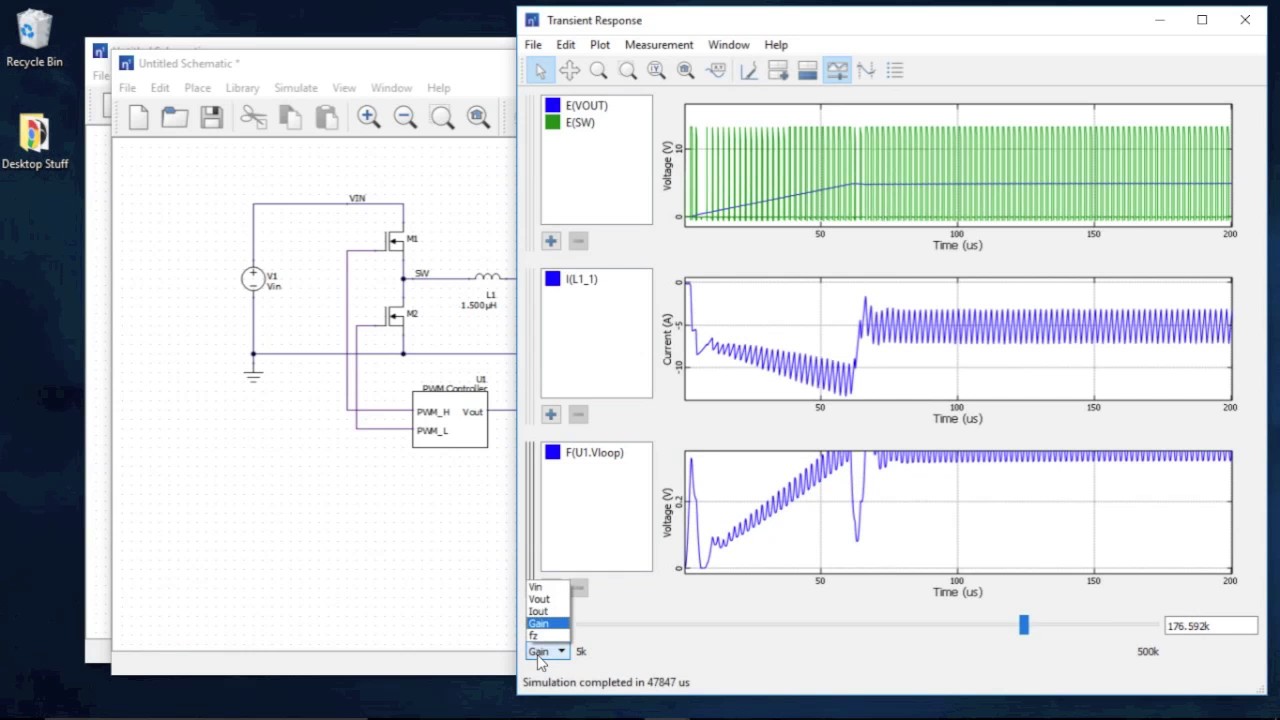1280x720 pixels.
Task: Click 'Simulation completed in 47847 us' status text
Action: click(606, 682)
